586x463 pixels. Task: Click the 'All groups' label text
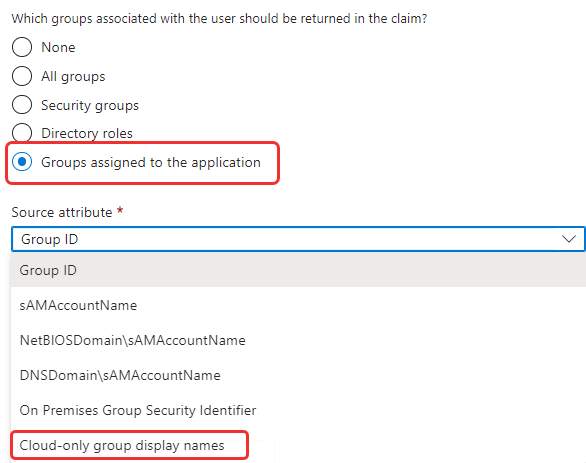point(73,77)
